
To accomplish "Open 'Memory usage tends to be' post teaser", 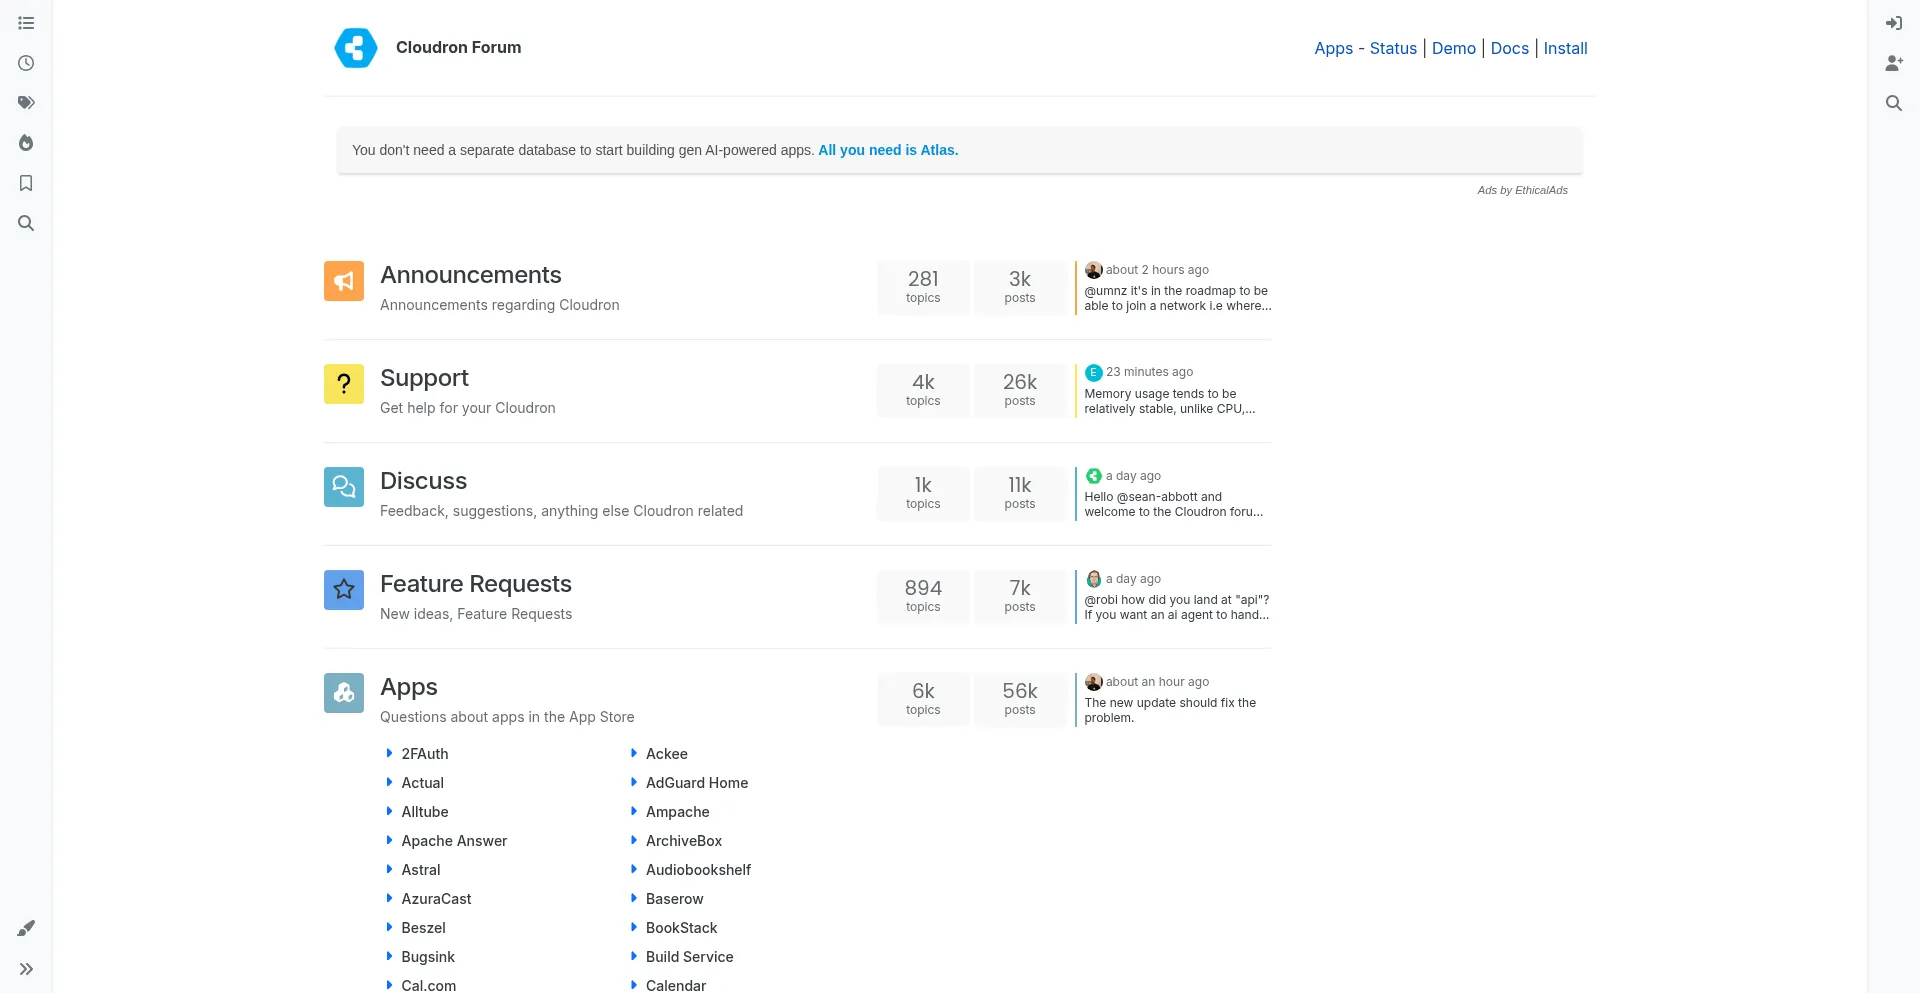I will coord(1169,401).
